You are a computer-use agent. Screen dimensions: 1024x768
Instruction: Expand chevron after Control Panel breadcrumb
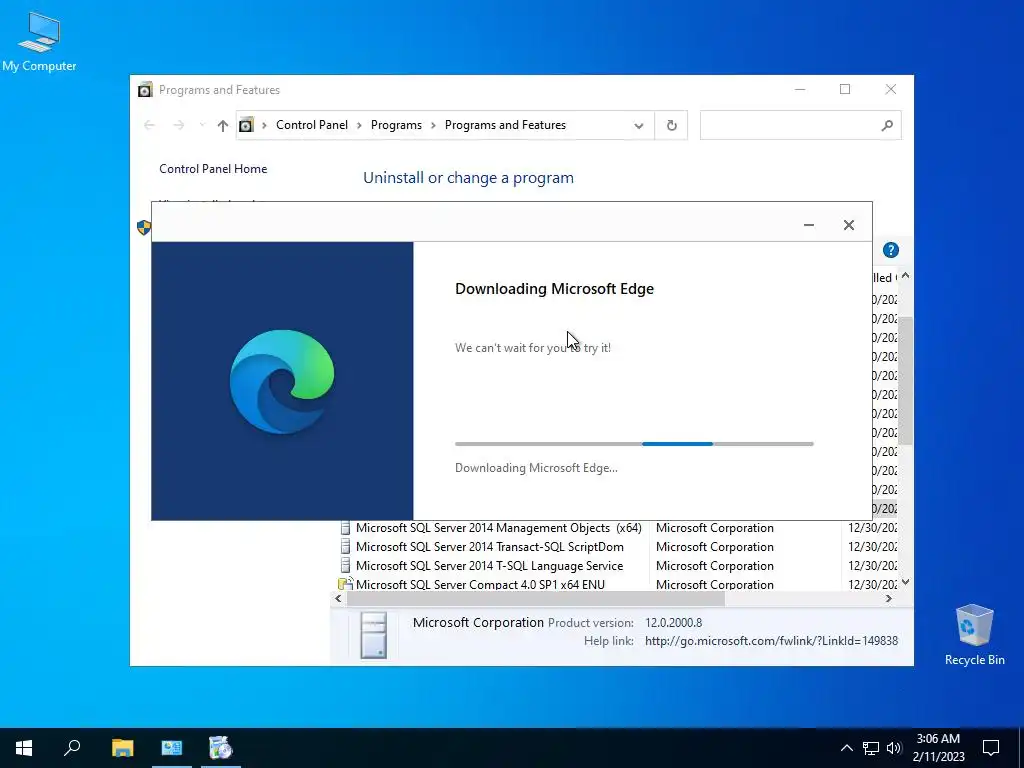point(359,125)
